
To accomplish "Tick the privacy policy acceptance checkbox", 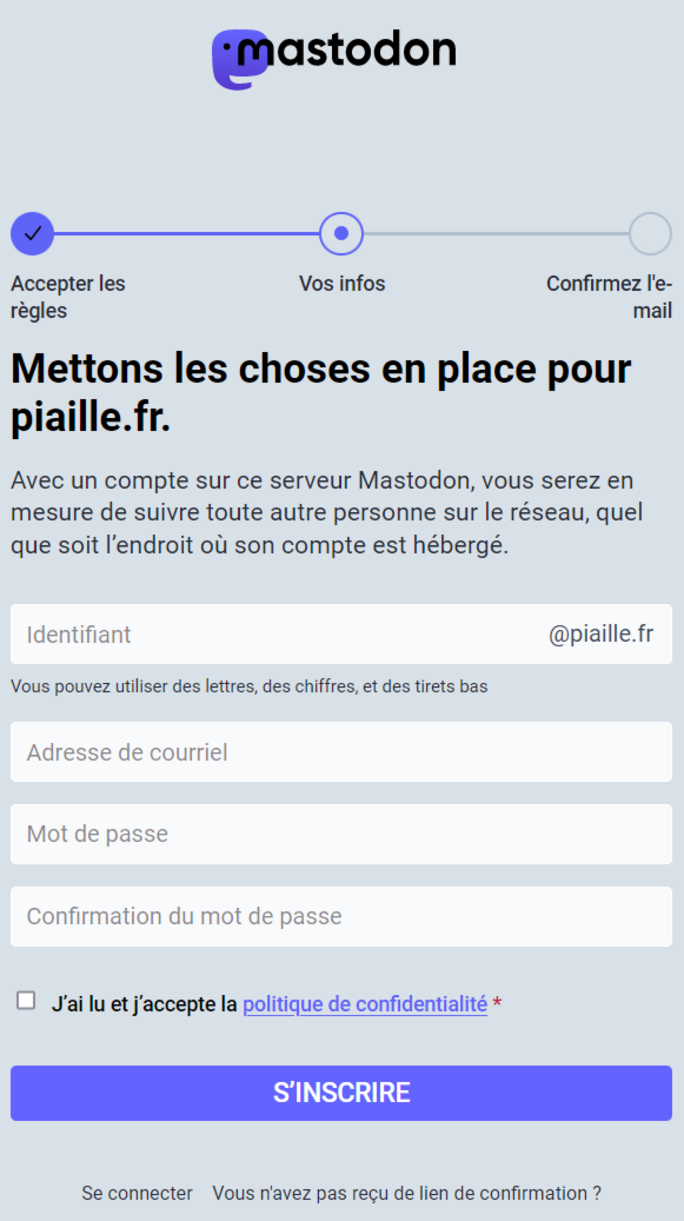I will pos(26,1001).
